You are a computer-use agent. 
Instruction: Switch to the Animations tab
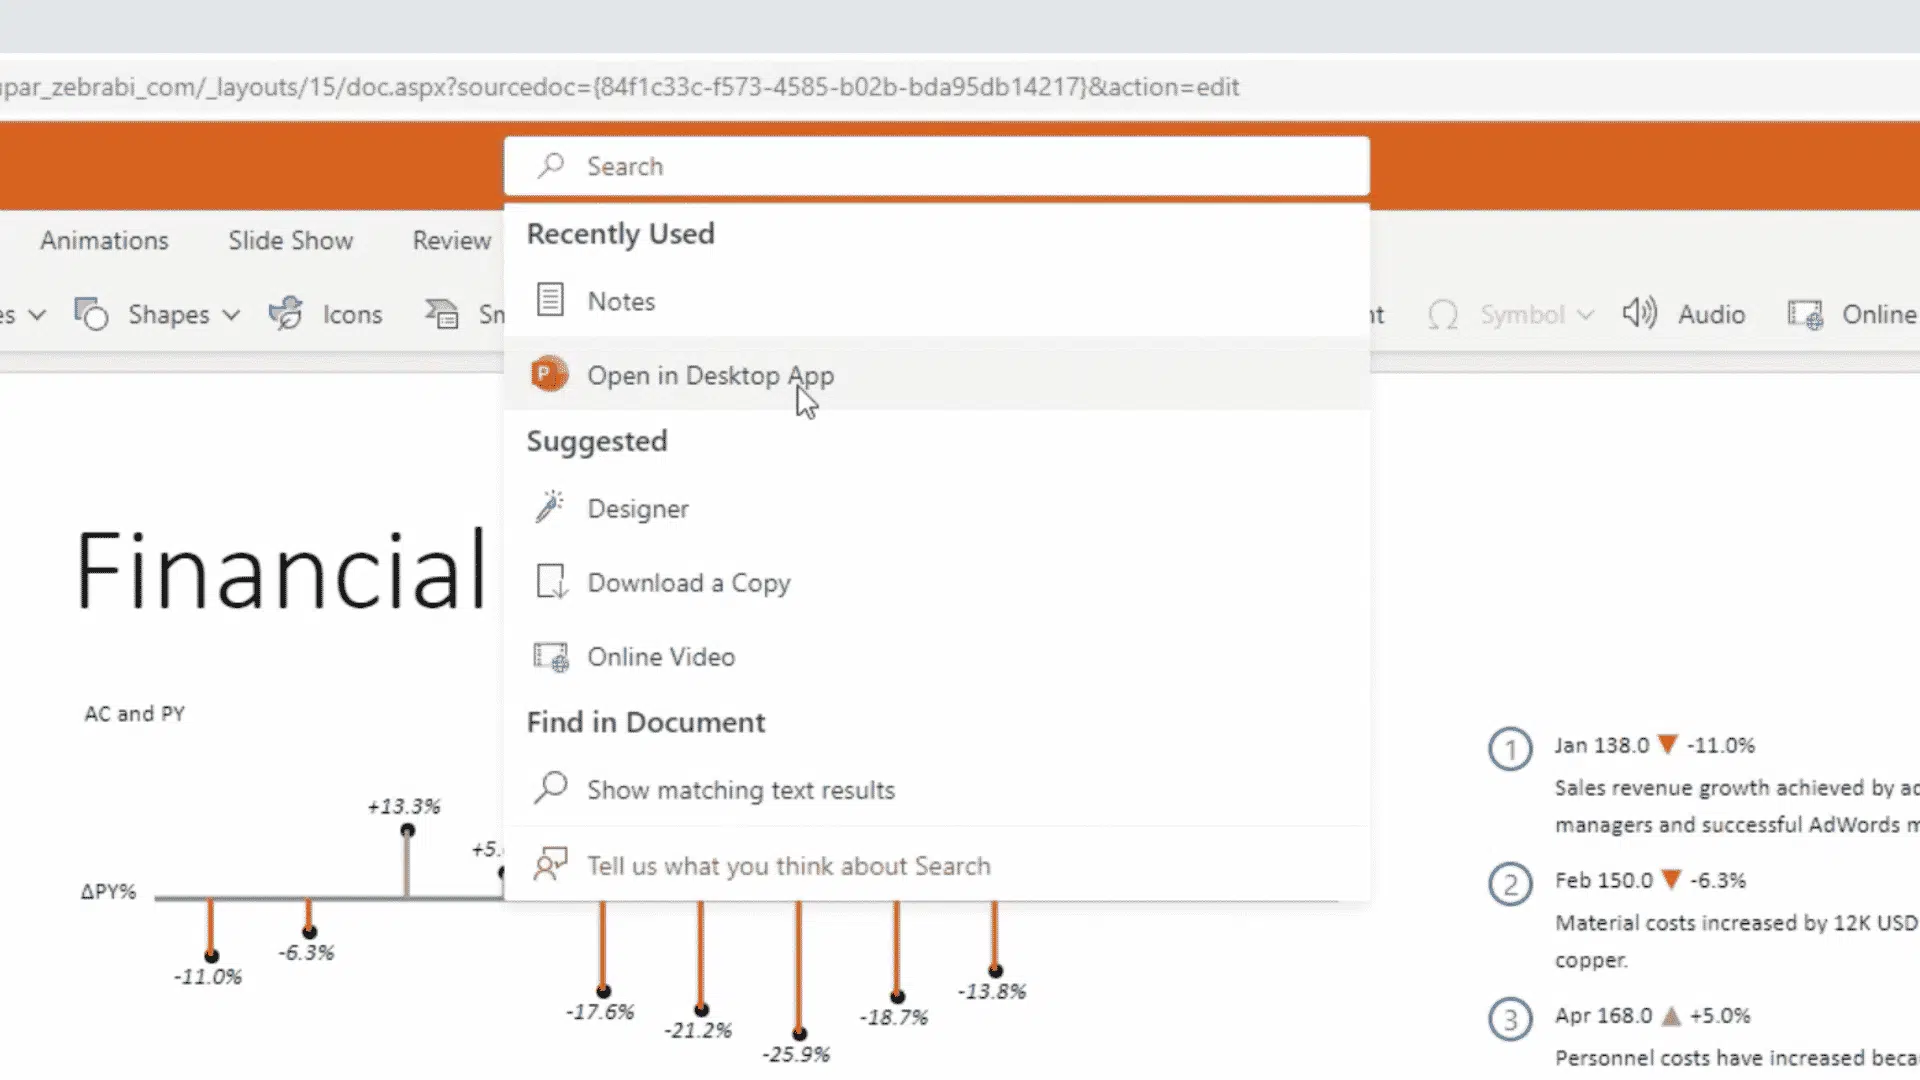[103, 240]
